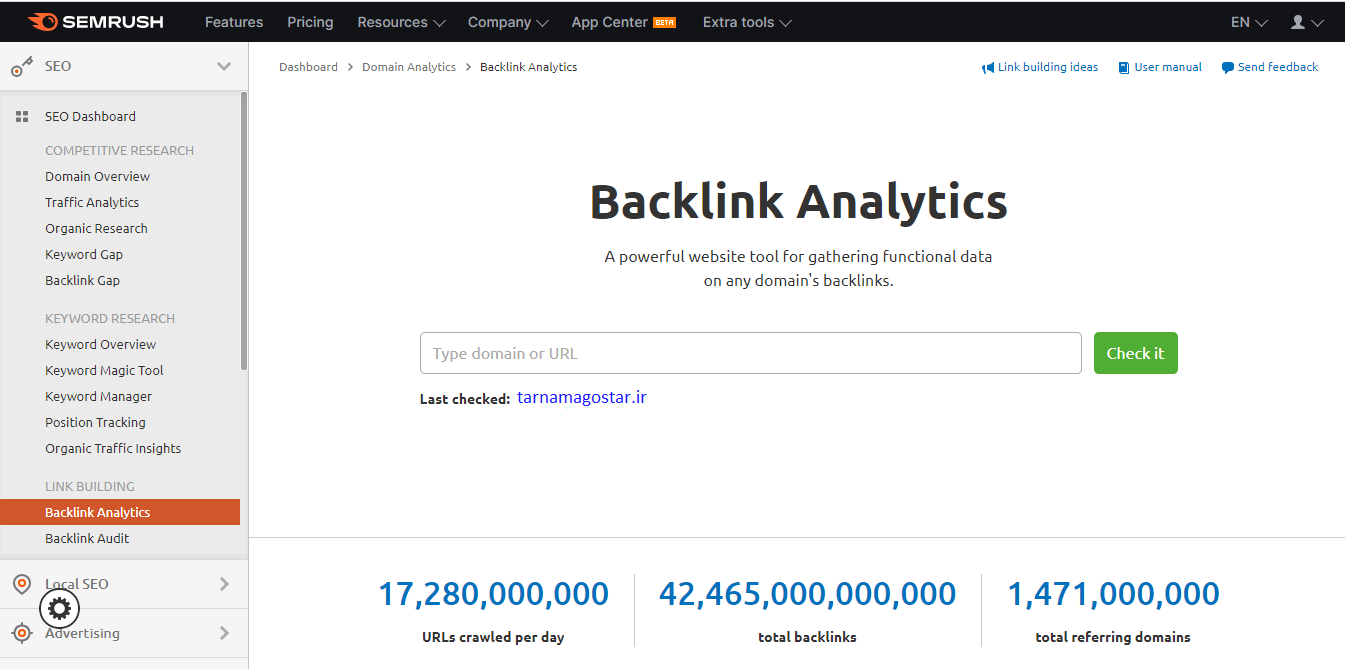Click the Semrush logo

(x=95, y=22)
